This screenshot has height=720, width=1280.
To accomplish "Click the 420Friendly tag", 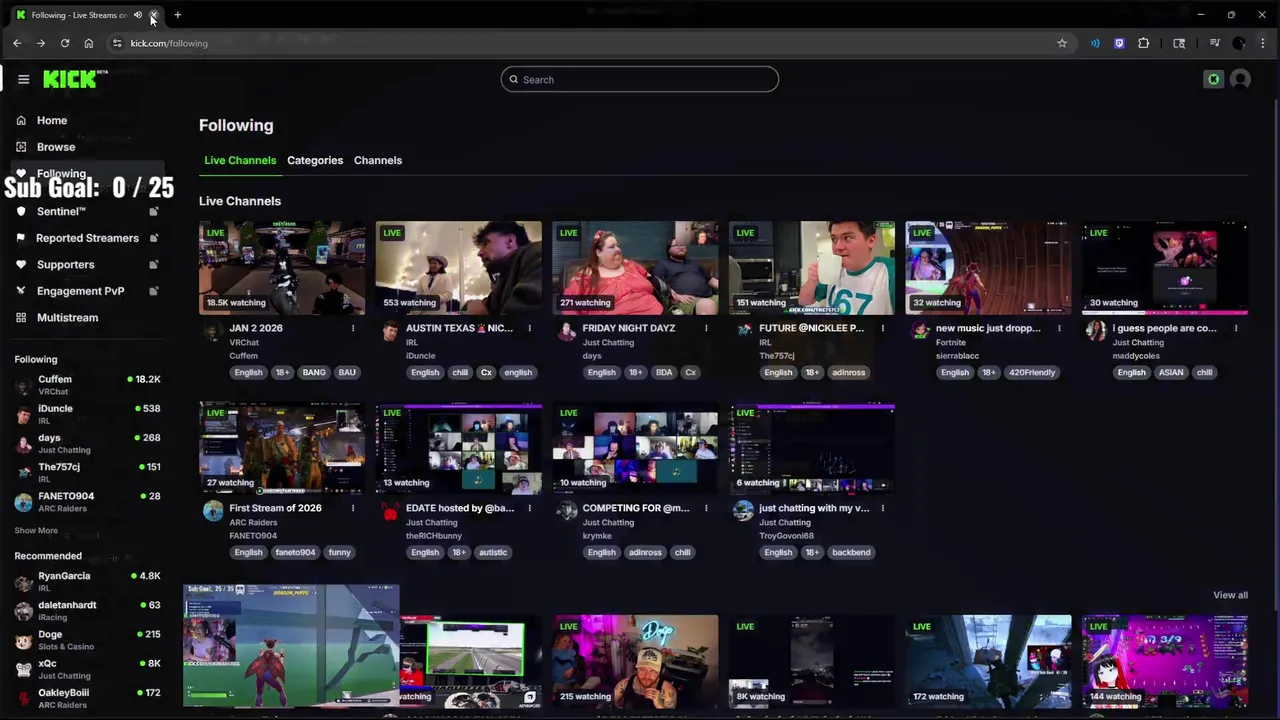I will (x=1031, y=372).
